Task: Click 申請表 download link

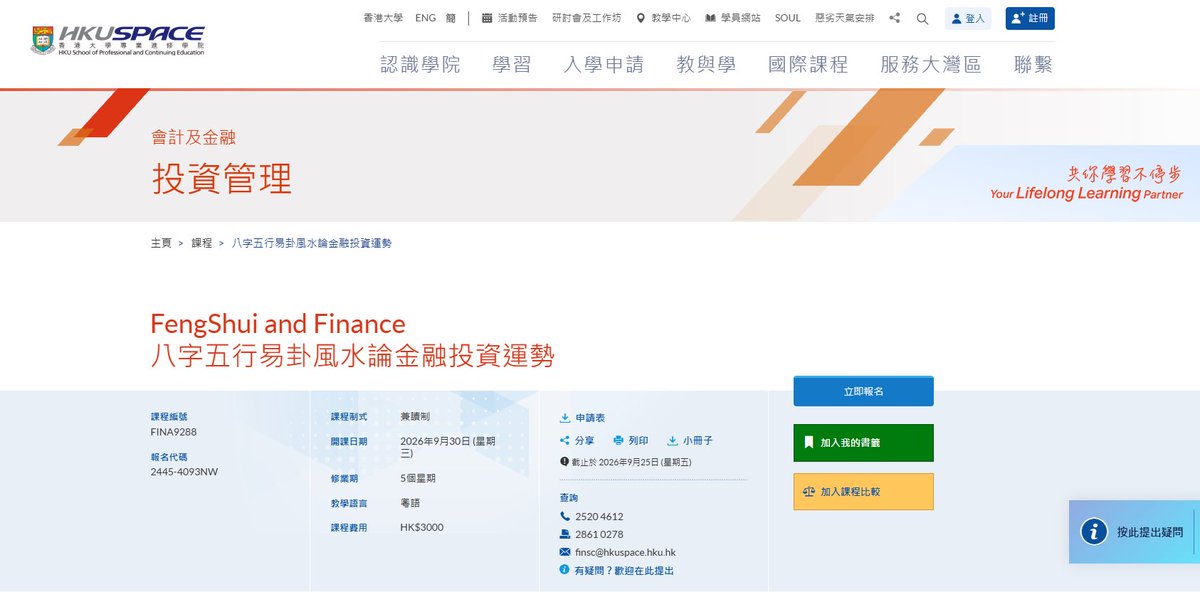Action: [x=590, y=417]
